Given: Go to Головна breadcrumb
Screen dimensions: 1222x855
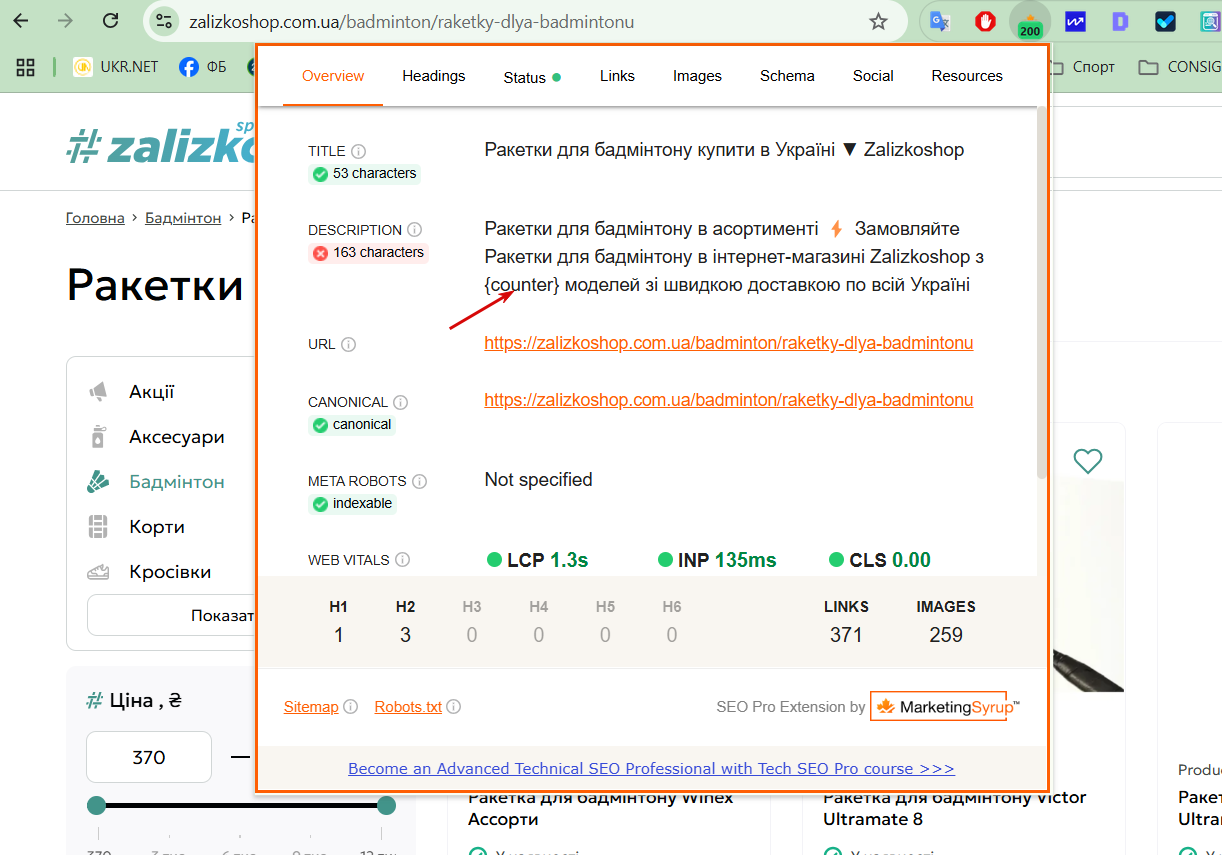Looking at the screenshot, I should 95,218.
